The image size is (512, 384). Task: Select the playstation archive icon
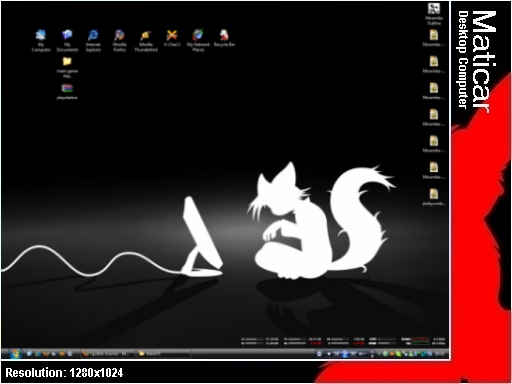67,91
